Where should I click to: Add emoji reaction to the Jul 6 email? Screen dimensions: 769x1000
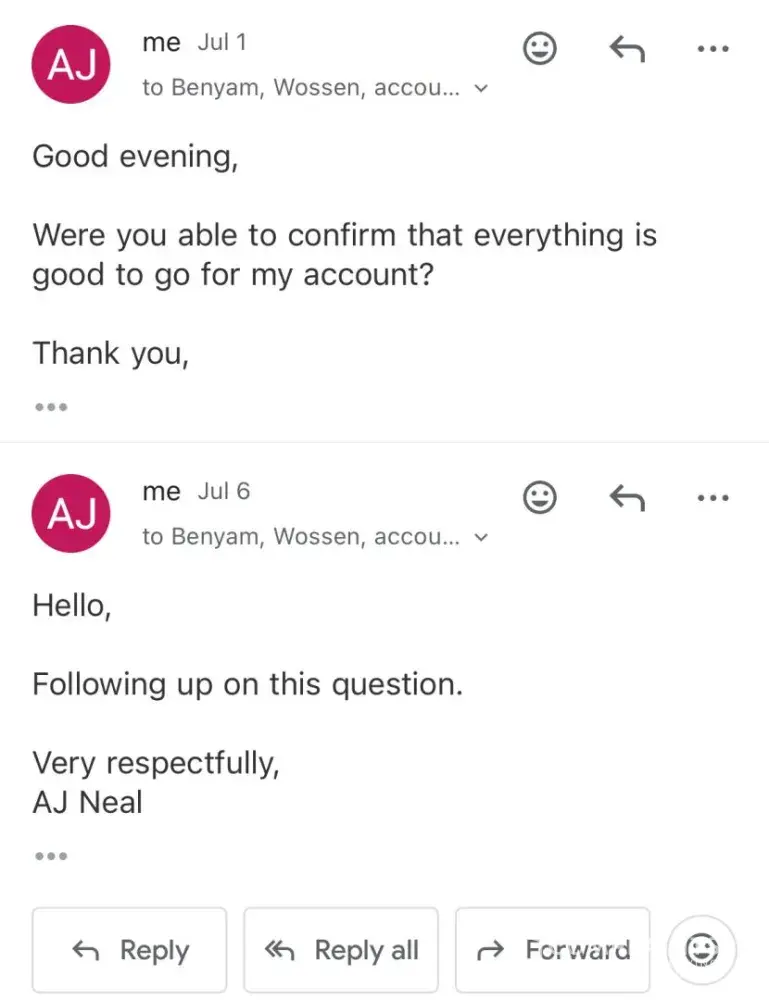(539, 497)
